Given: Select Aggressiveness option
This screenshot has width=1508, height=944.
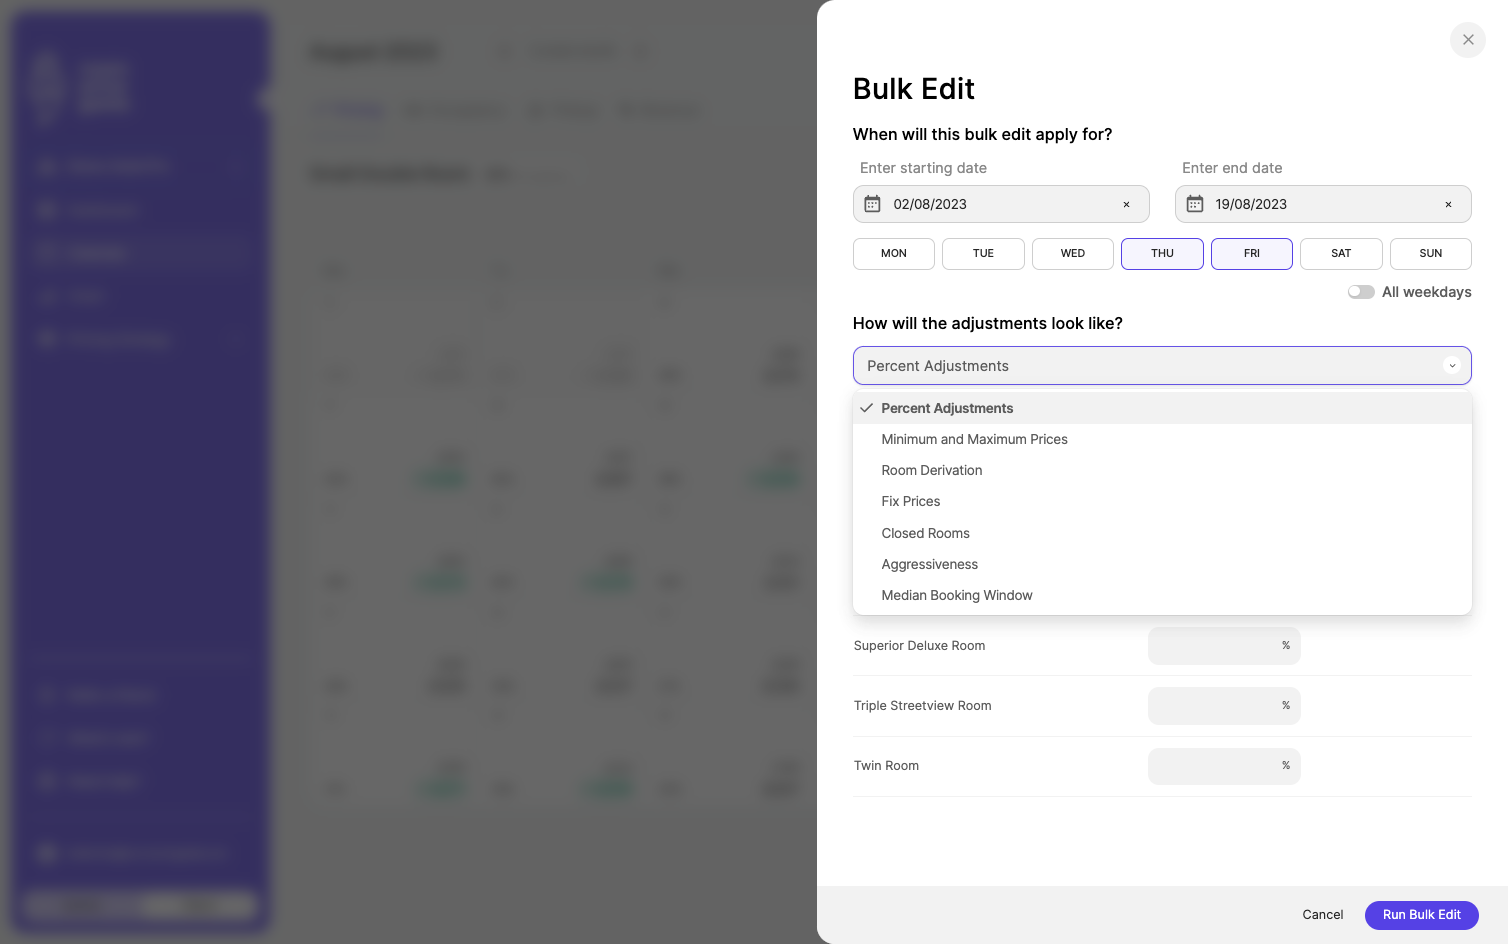Looking at the screenshot, I should pos(1162,564).
